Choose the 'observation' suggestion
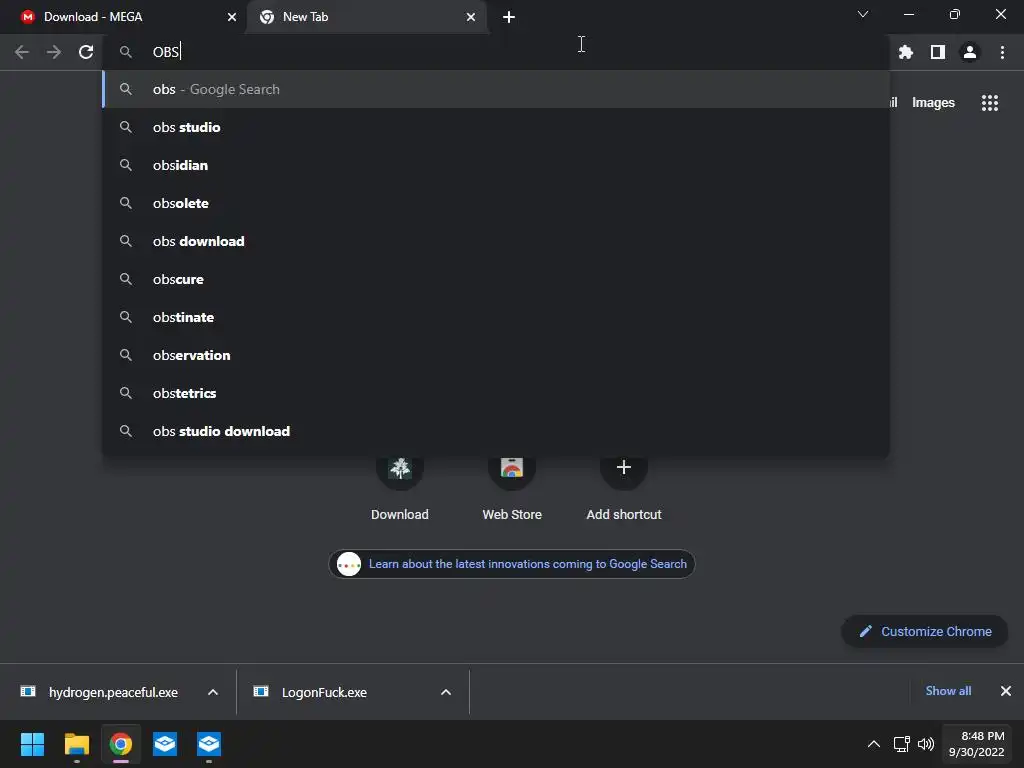The height and width of the screenshot is (768, 1024). point(496,355)
